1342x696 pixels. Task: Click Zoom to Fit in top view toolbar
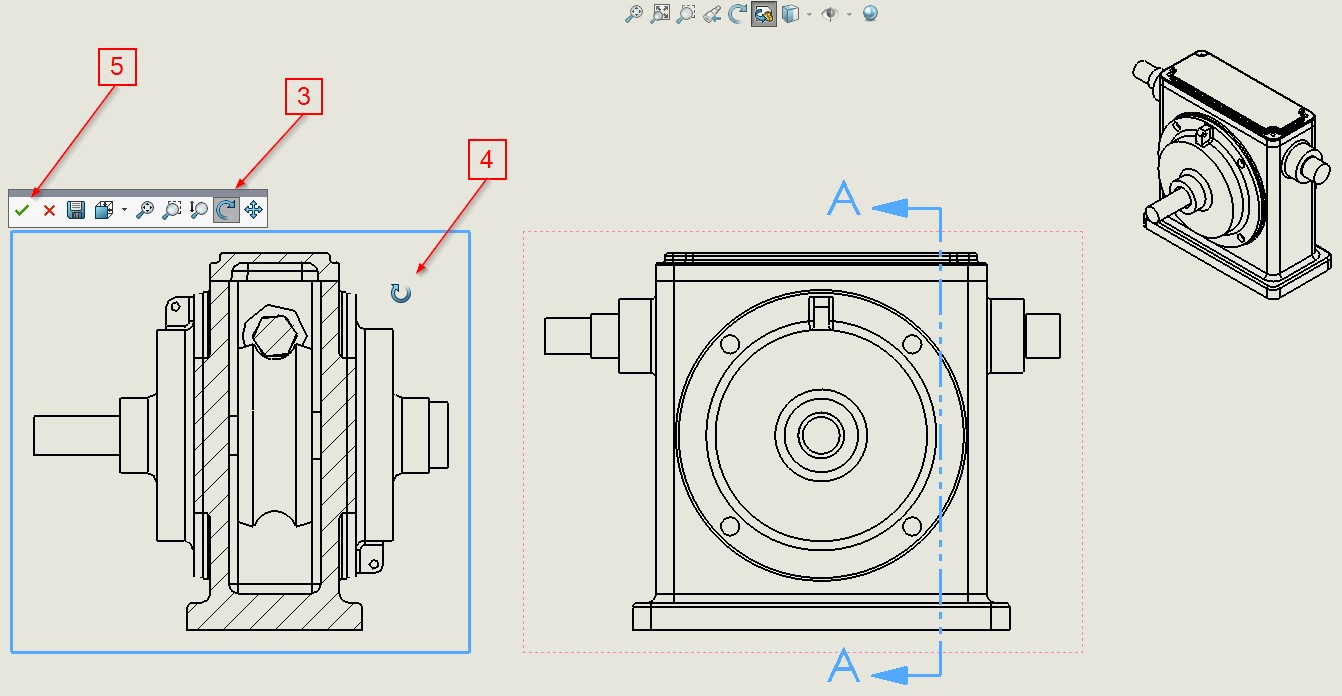633,14
